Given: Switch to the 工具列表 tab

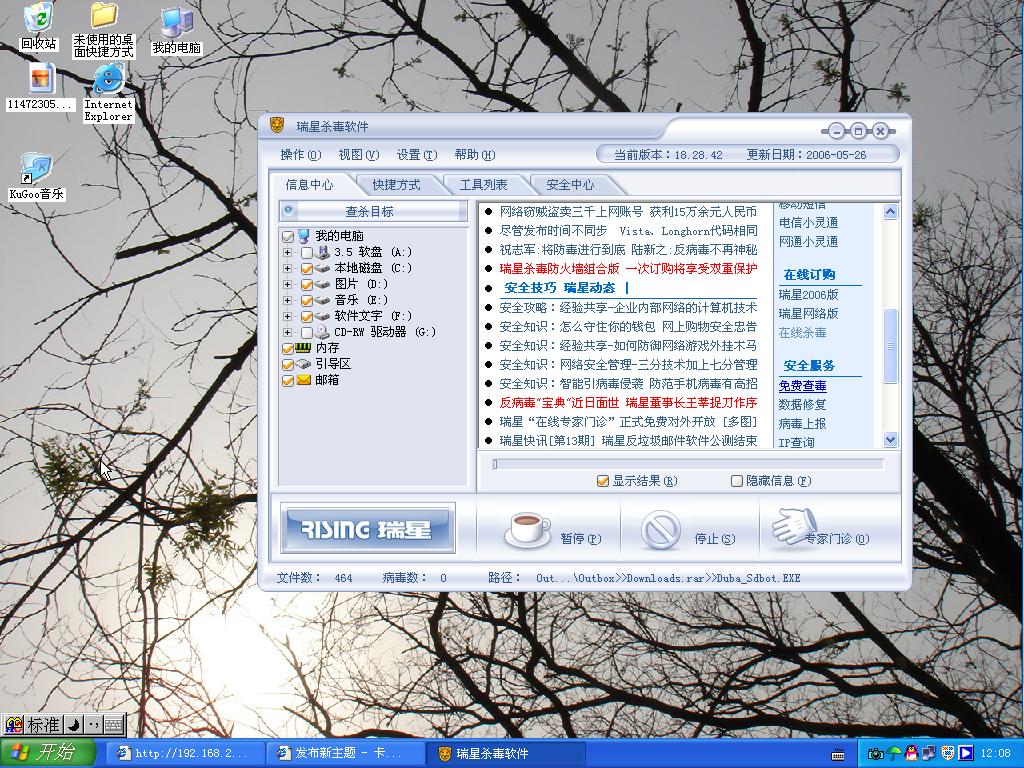Looking at the screenshot, I should tap(483, 185).
